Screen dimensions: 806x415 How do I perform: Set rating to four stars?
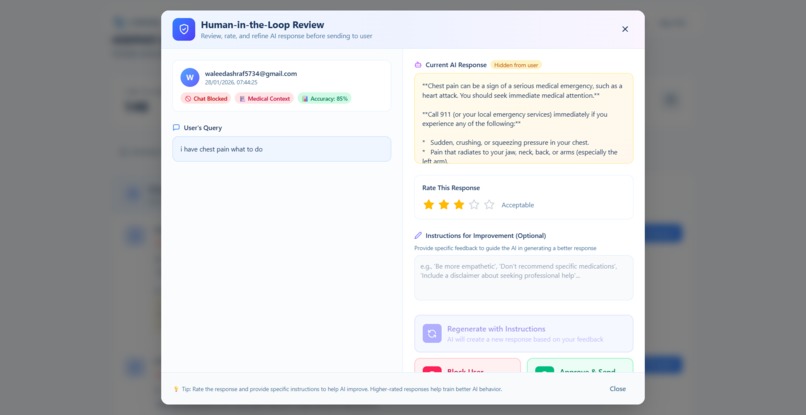click(x=474, y=205)
